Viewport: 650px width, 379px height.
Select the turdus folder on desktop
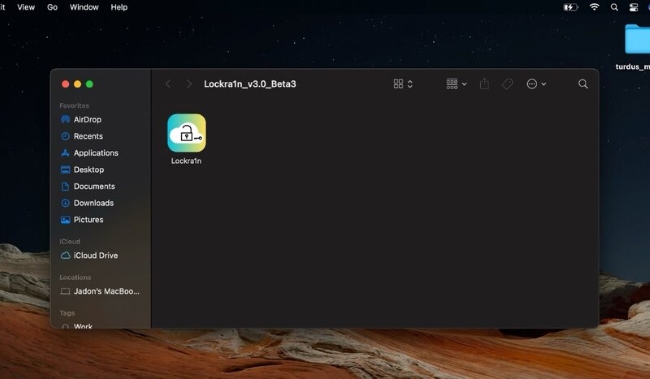point(637,39)
